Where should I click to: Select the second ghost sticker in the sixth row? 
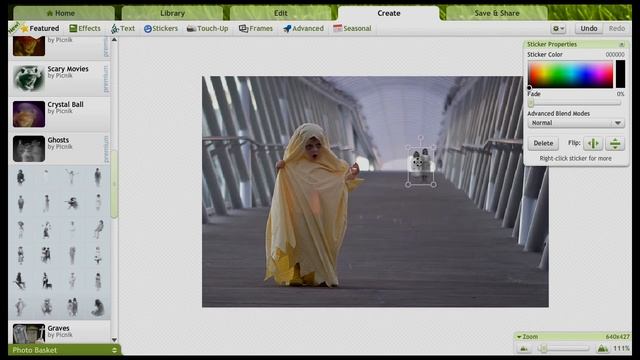point(46,307)
